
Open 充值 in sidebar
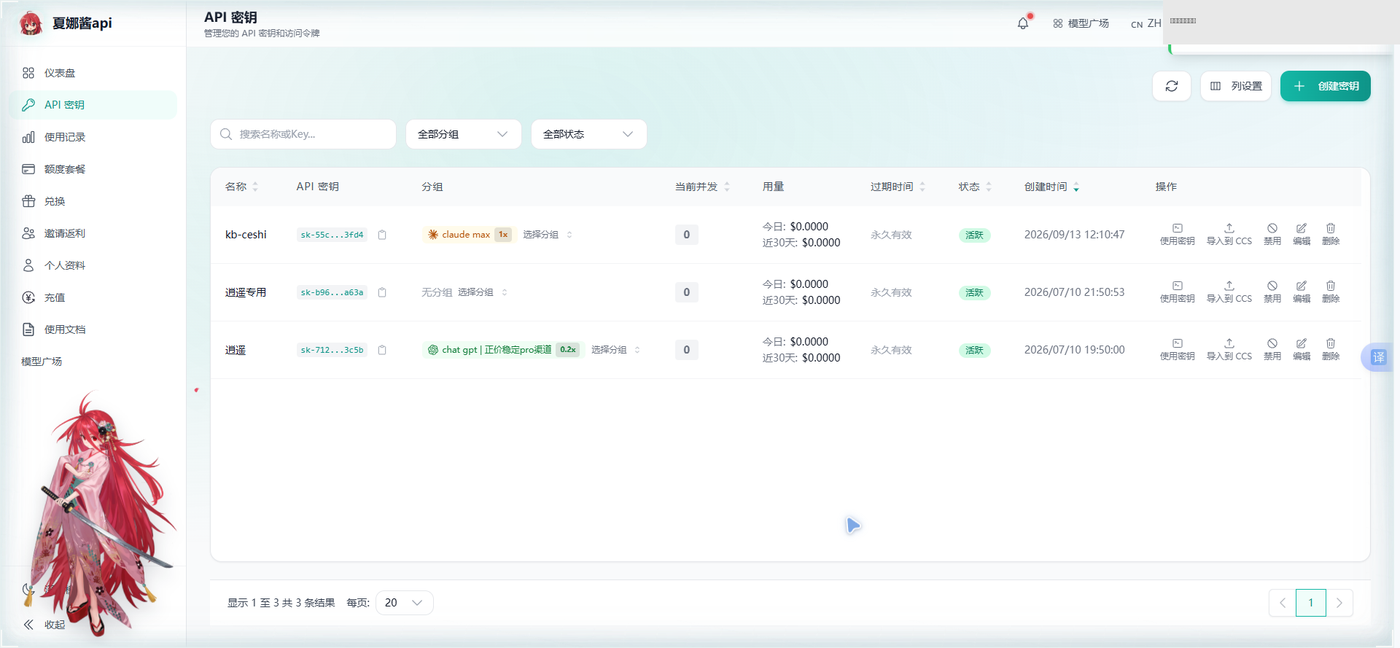(94, 297)
